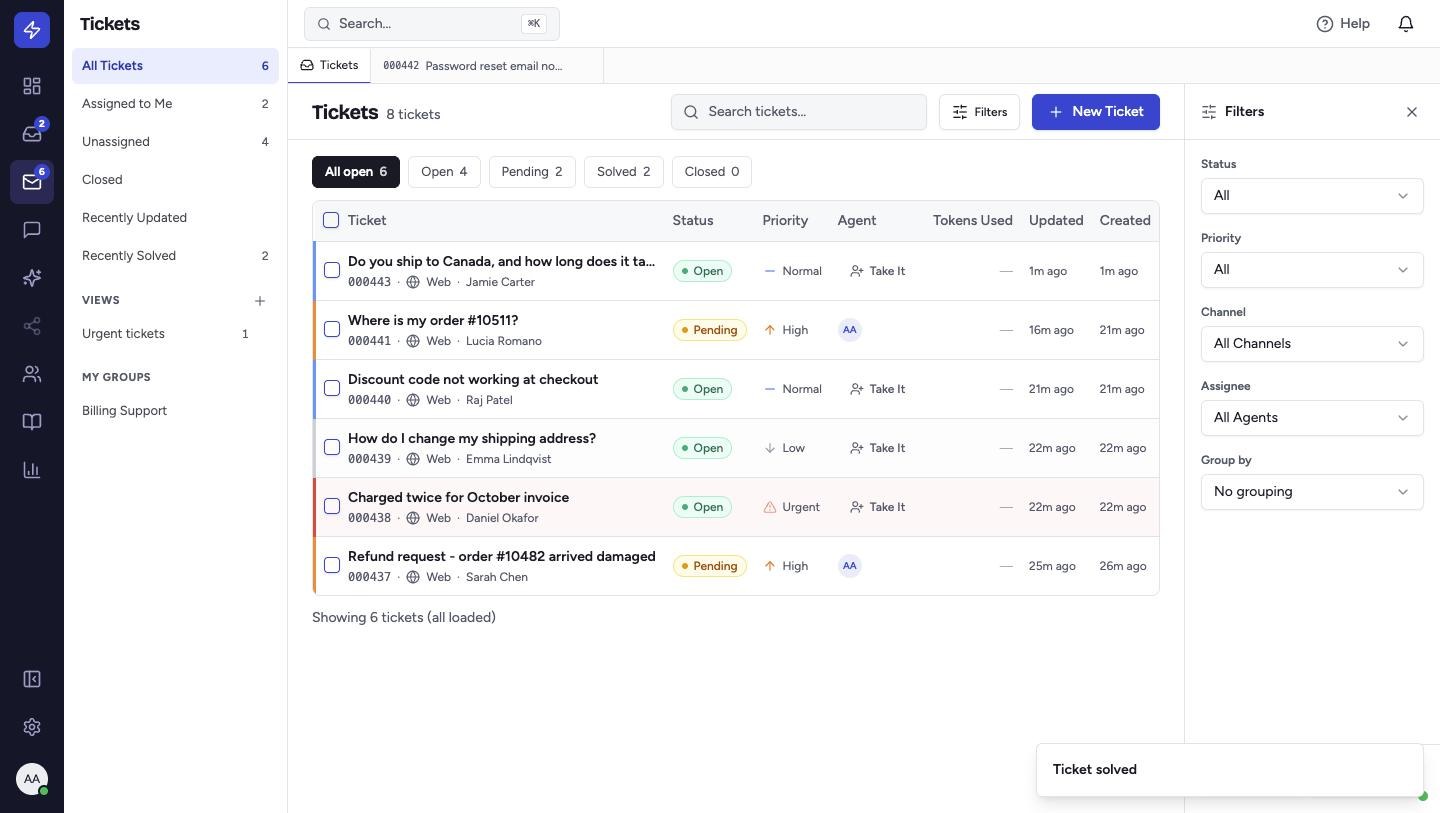The width and height of the screenshot is (1440, 813).
Task: Select checkbox for shipping address ticket
Action: point(332,447)
